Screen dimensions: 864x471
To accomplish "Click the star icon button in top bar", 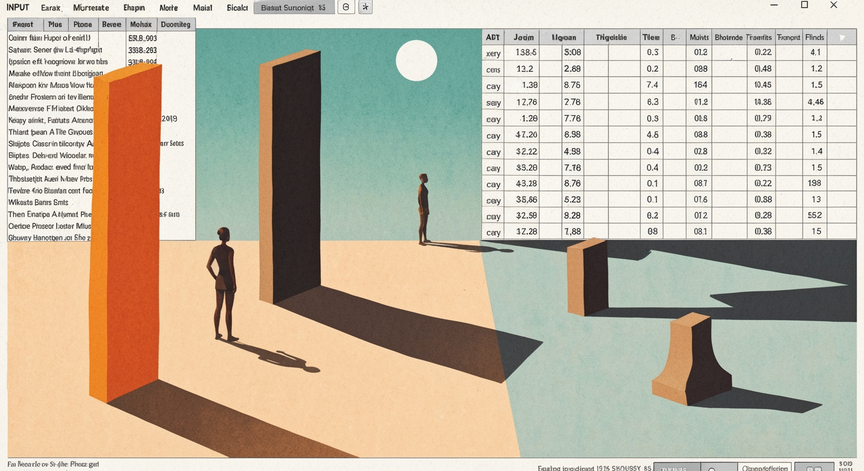I will (x=365, y=7).
